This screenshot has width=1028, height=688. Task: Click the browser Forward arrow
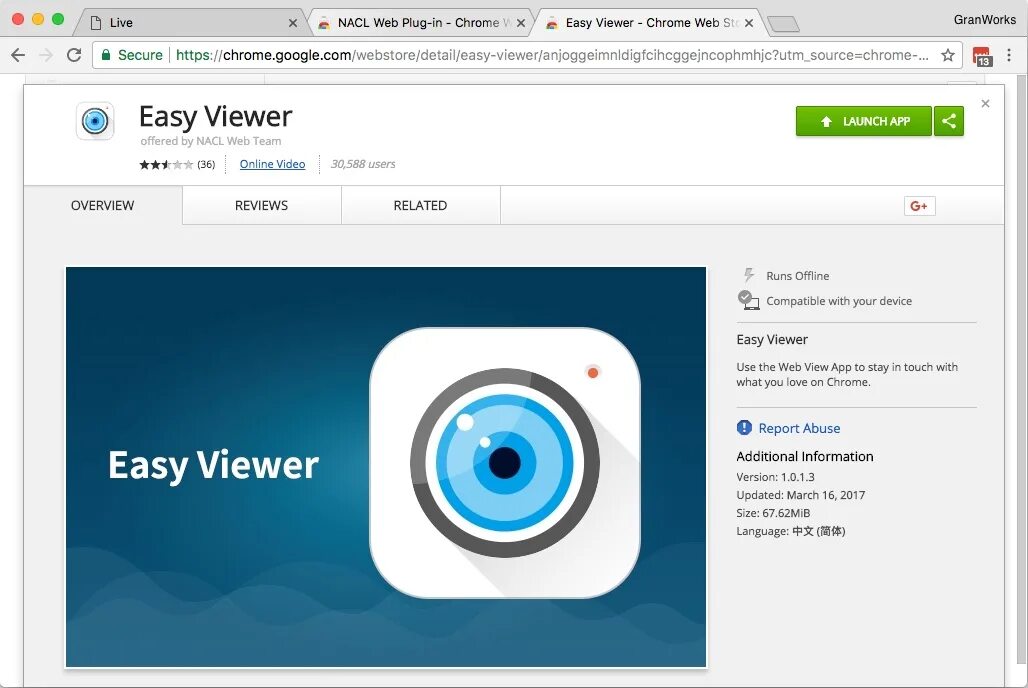click(x=46, y=55)
